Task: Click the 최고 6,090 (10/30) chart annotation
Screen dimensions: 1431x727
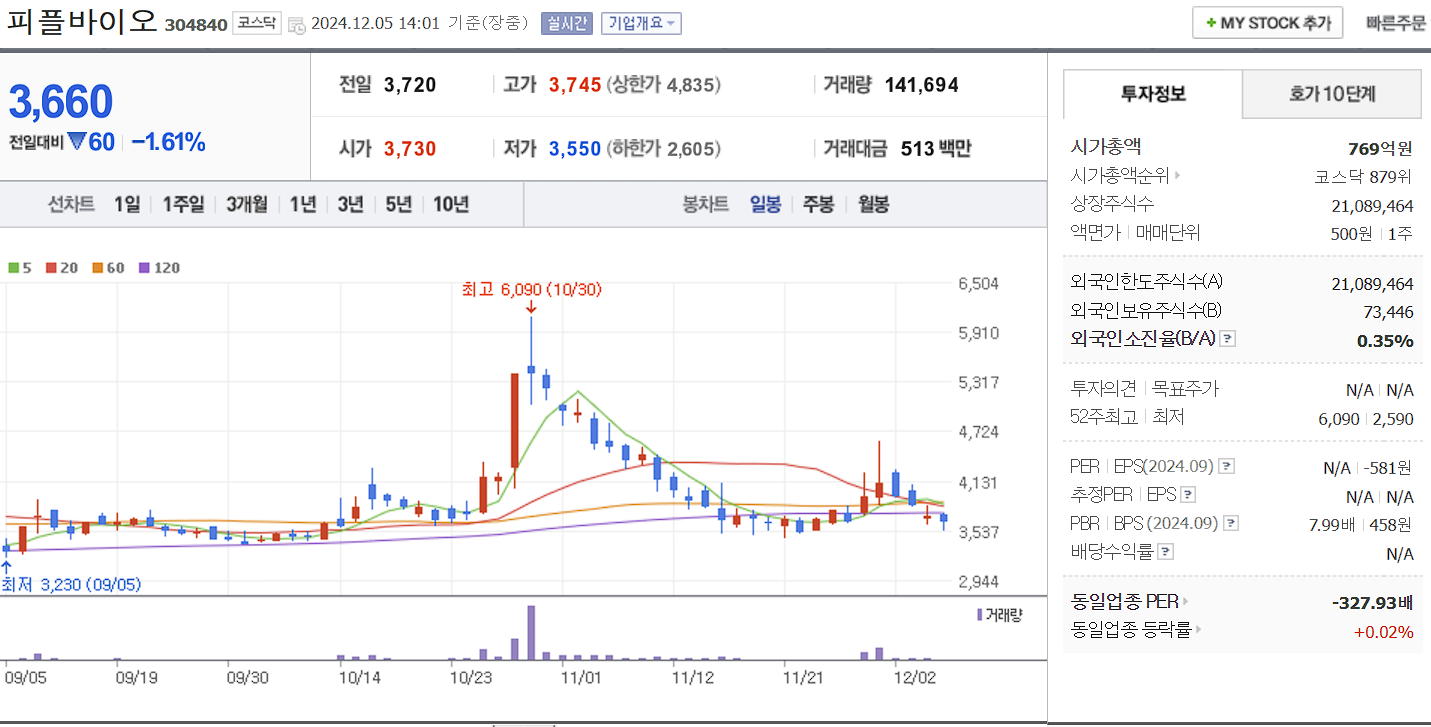Action: 531,291
